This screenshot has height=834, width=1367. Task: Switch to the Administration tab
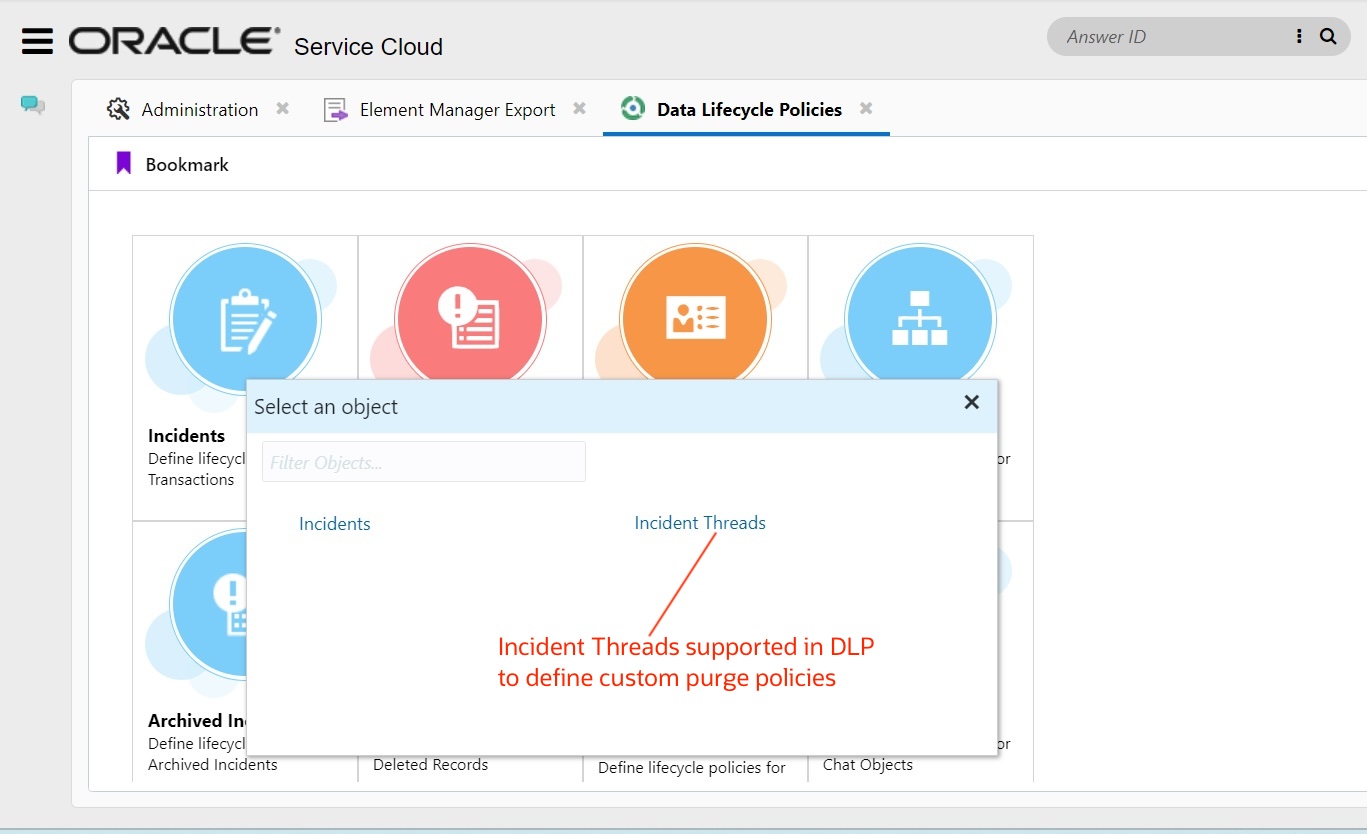200,109
